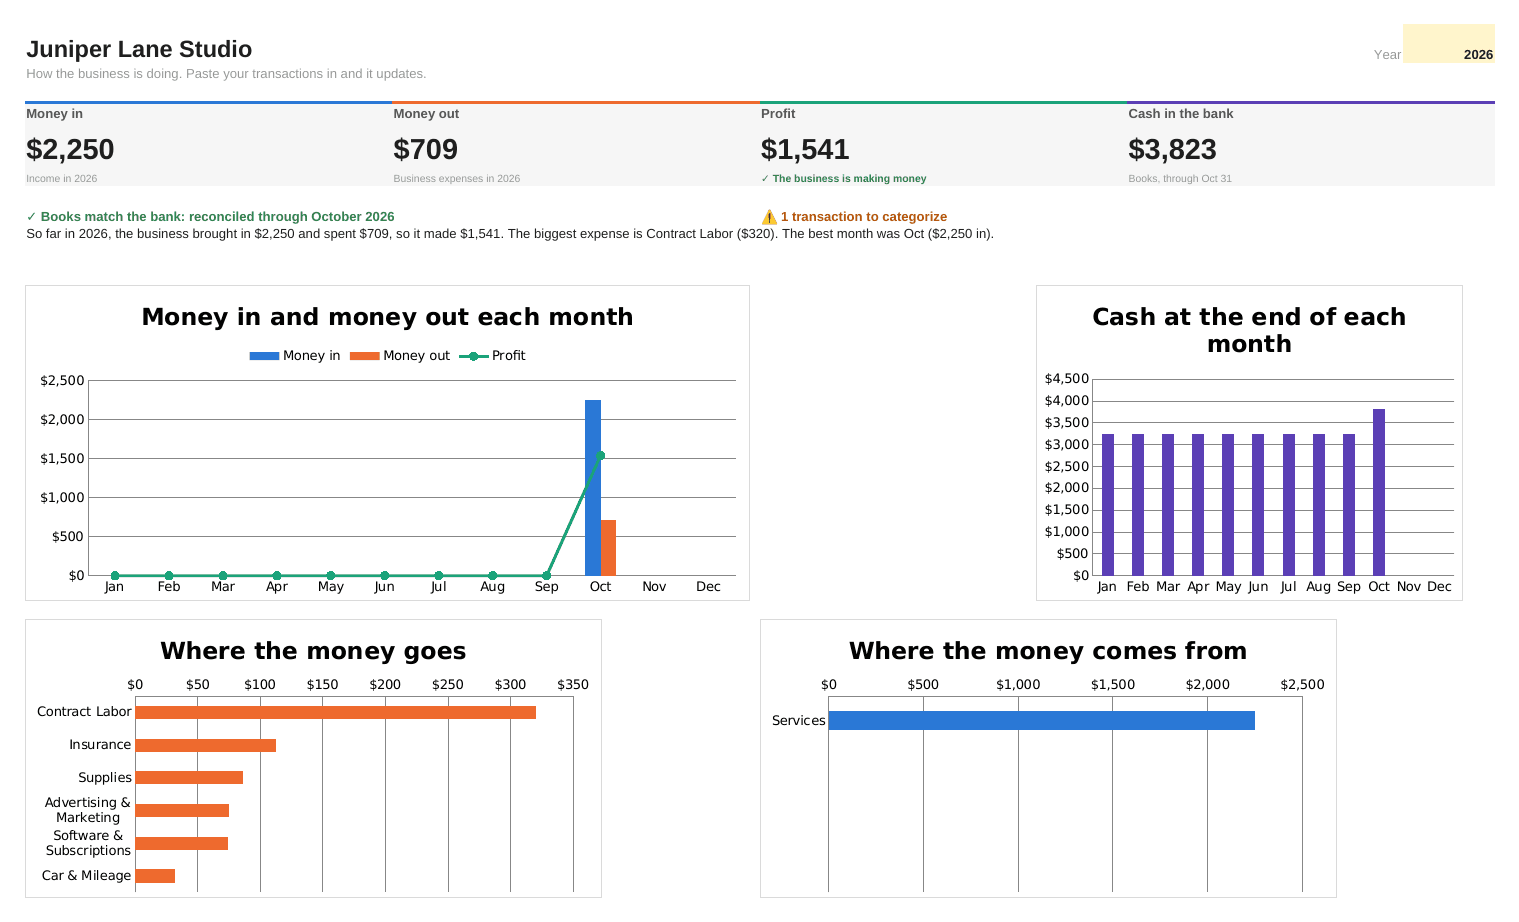This screenshot has width=1519, height=922.
Task: Select the Cash in the bank value $3,823
Action: 1172,150
